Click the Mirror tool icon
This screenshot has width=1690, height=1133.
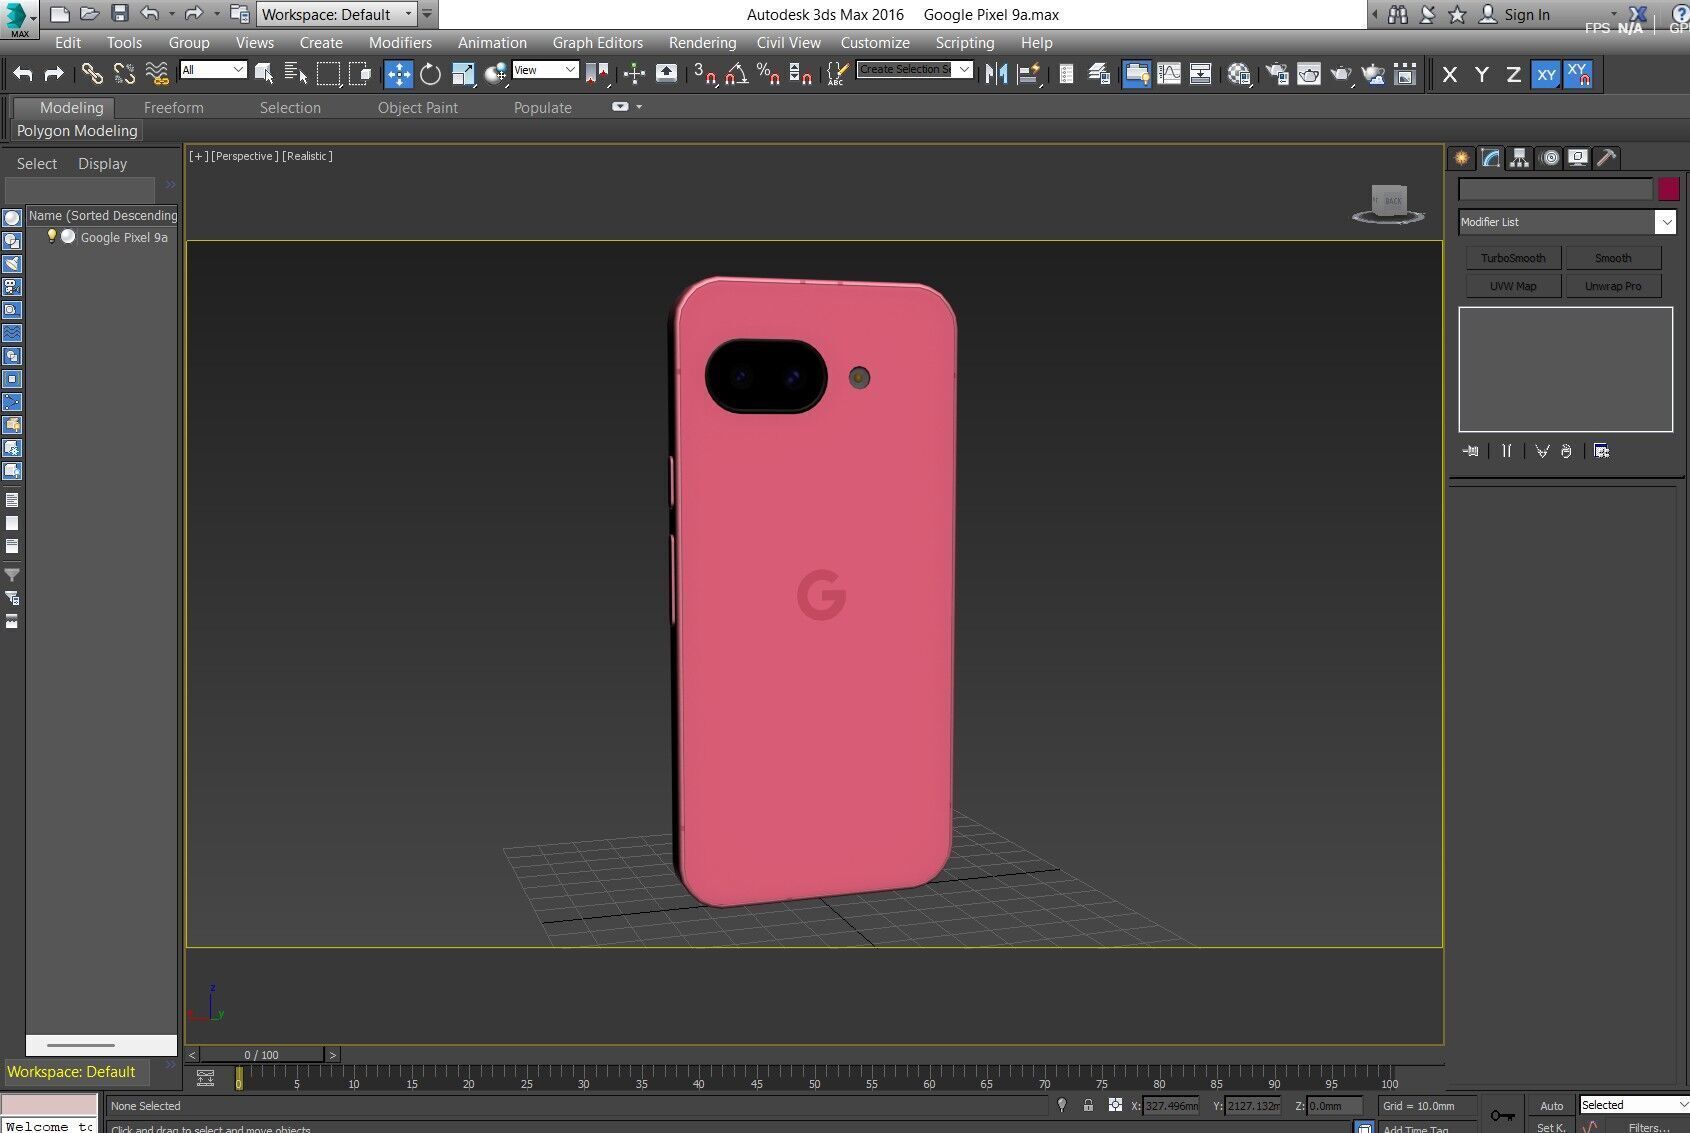point(996,73)
